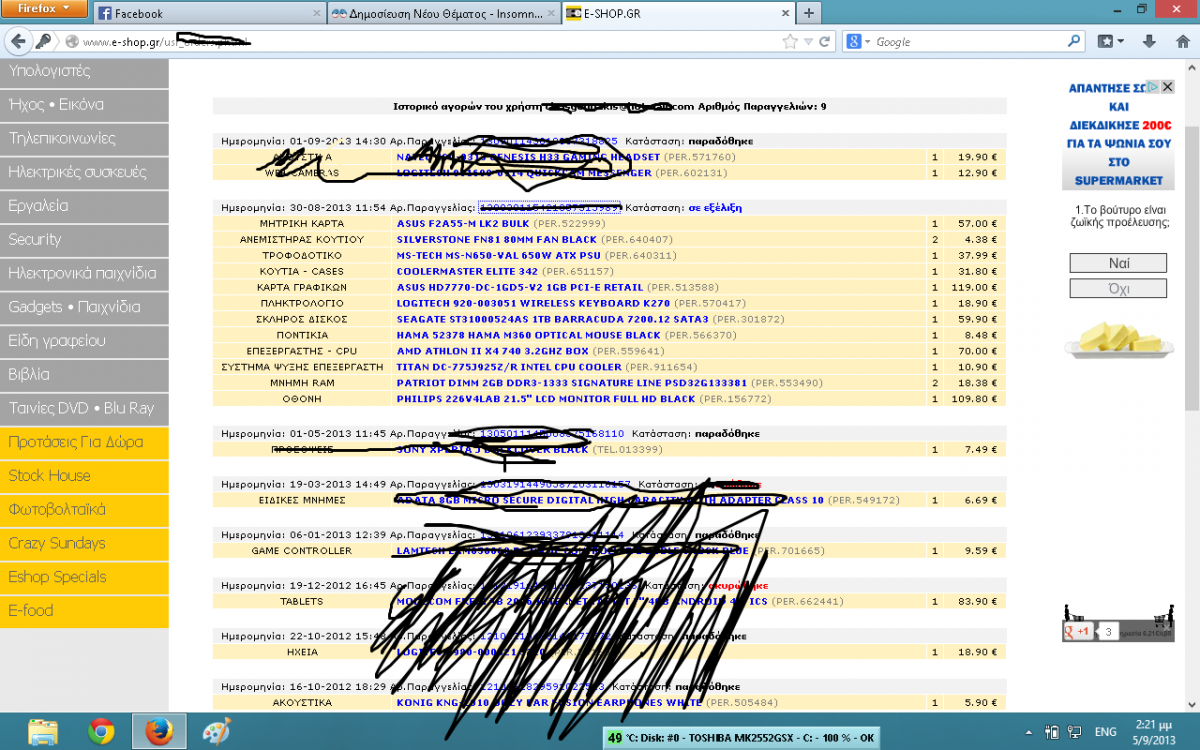Open Προτάσεις Για Δώρα section
Screen dimensions: 1200x750
point(84,442)
